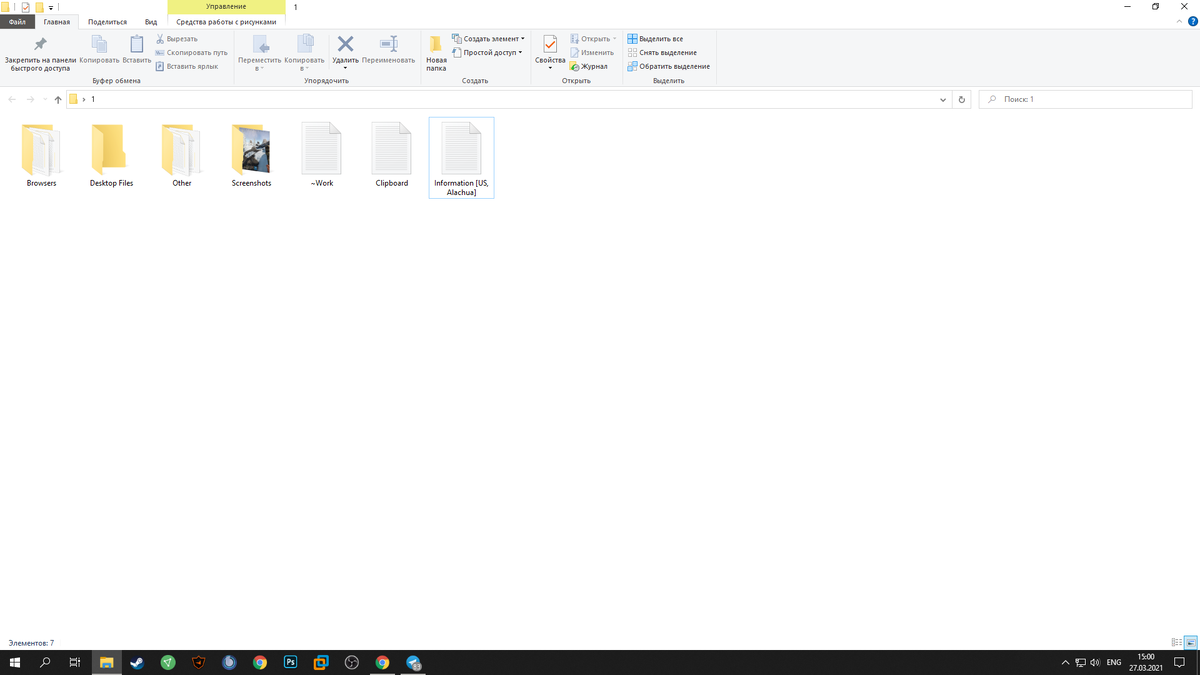1200x675 pixels.
Task: Click the Вставить (Paste) ribbon icon
Action: point(137,48)
